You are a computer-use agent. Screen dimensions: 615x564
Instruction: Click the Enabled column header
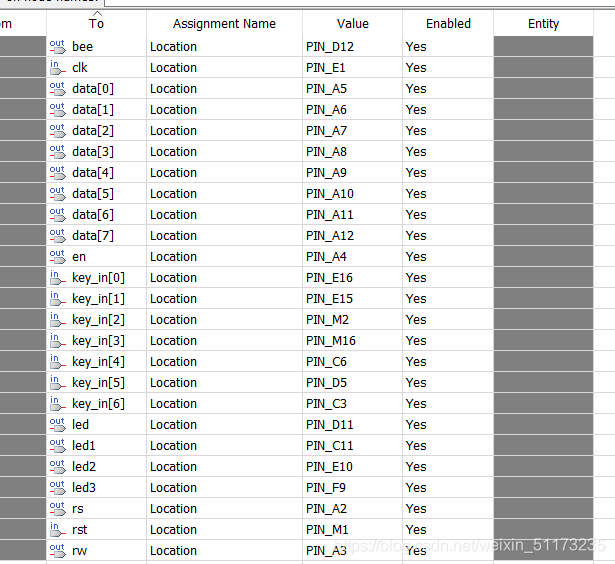(x=448, y=24)
